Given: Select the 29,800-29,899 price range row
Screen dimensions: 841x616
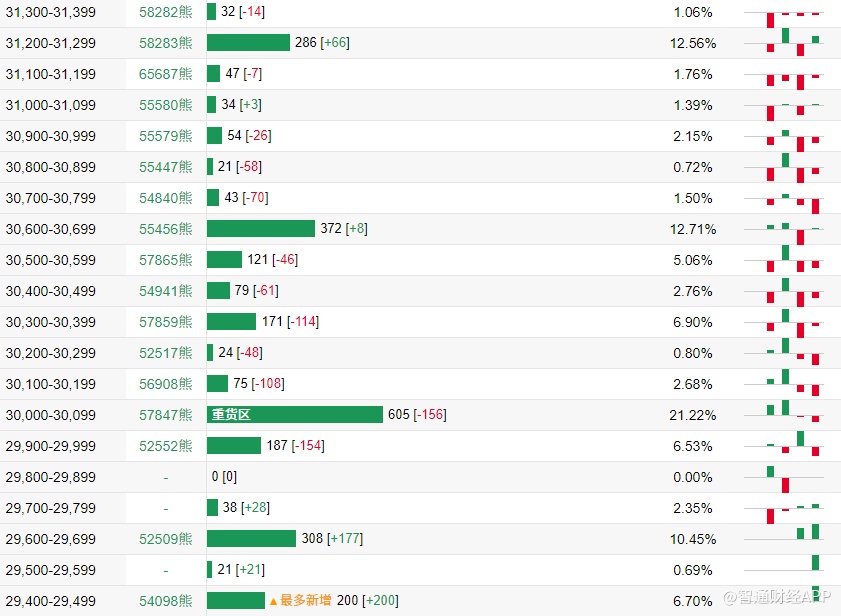Looking at the screenshot, I should [x=51, y=477].
